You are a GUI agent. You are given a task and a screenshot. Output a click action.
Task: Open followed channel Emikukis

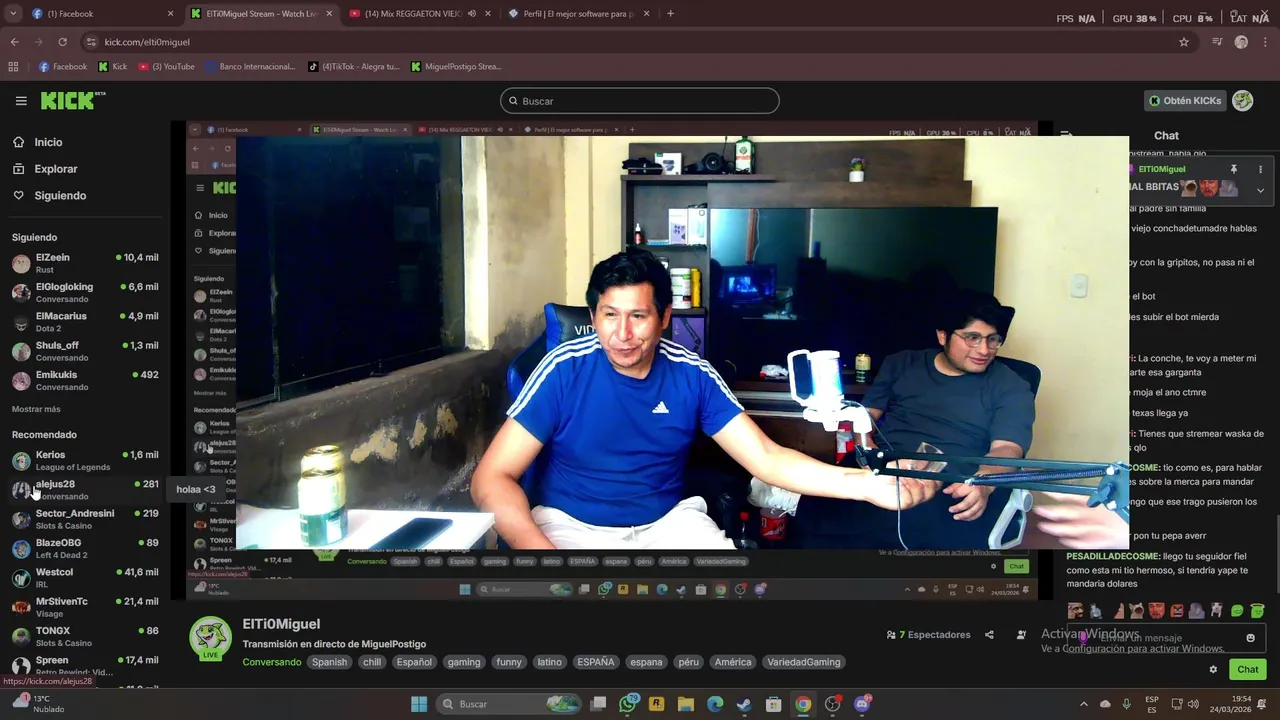coord(85,380)
